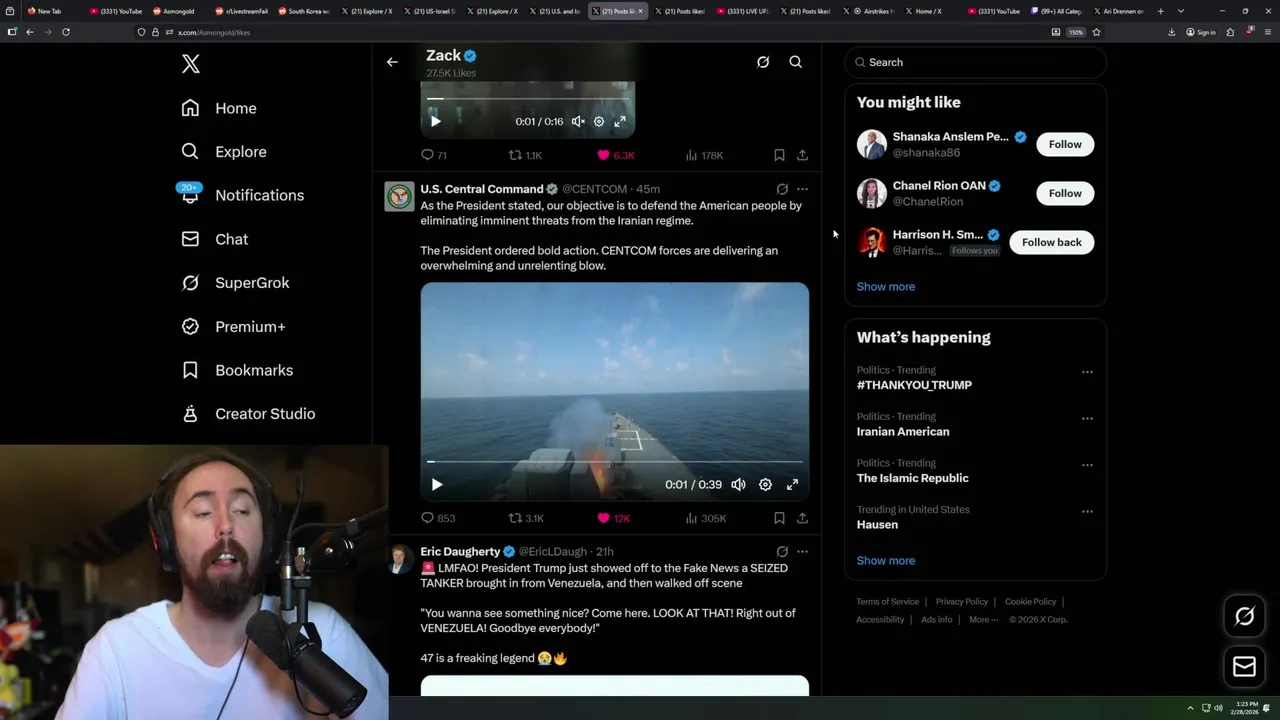View analytics of the 305K views post
1280x720 pixels.
[x=705, y=518]
